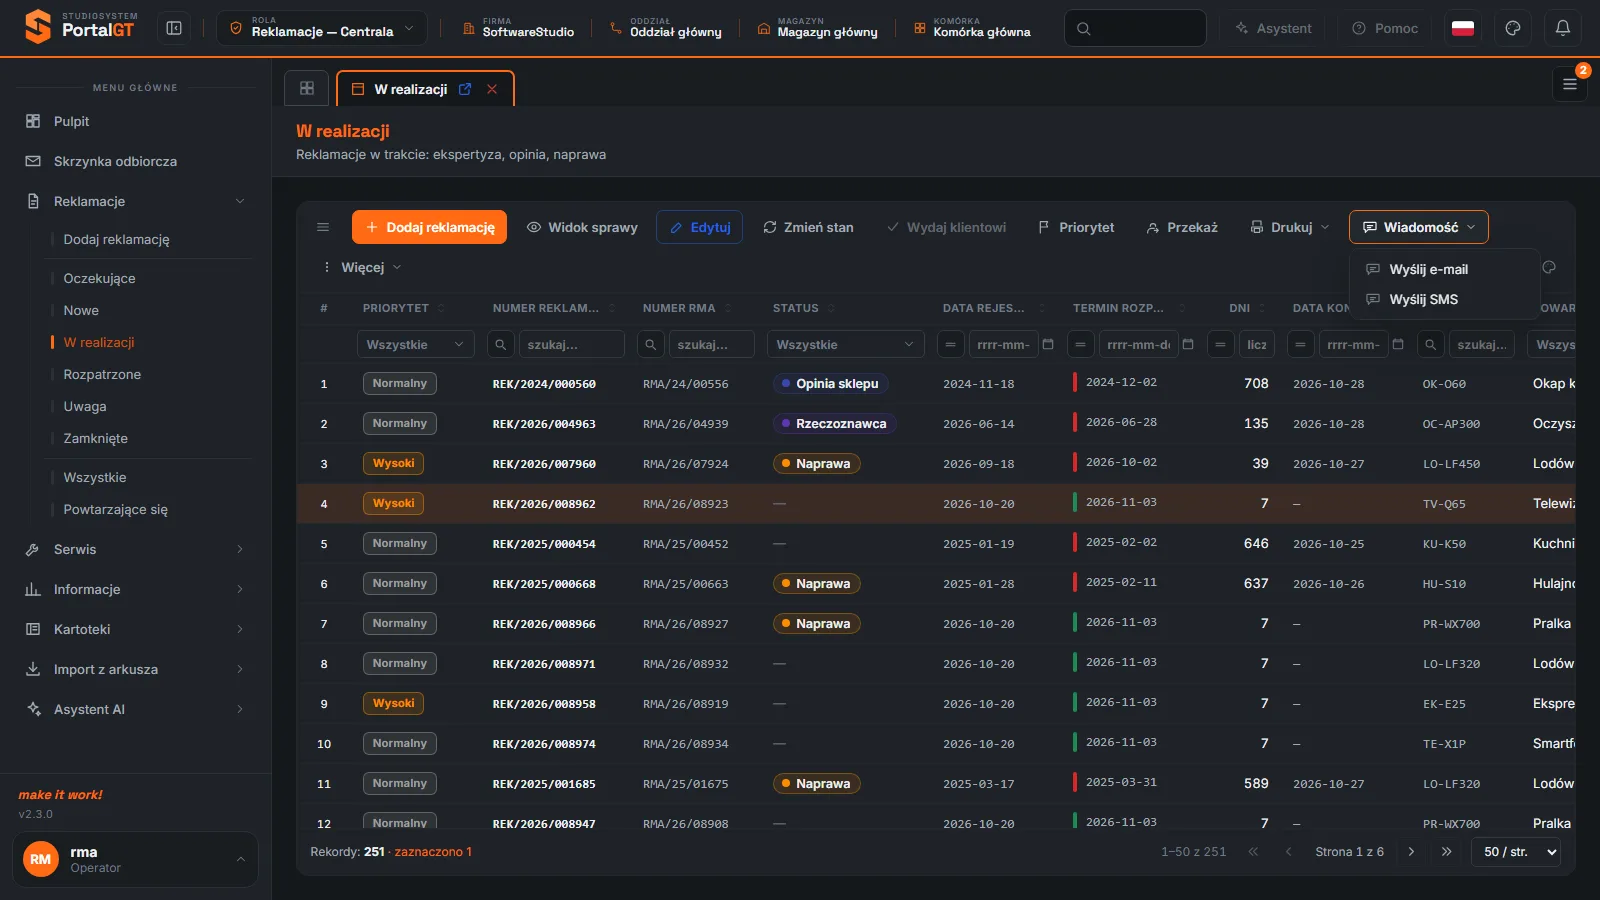Open the right panel hamburger menu
The height and width of the screenshot is (900, 1600).
(x=1570, y=85)
